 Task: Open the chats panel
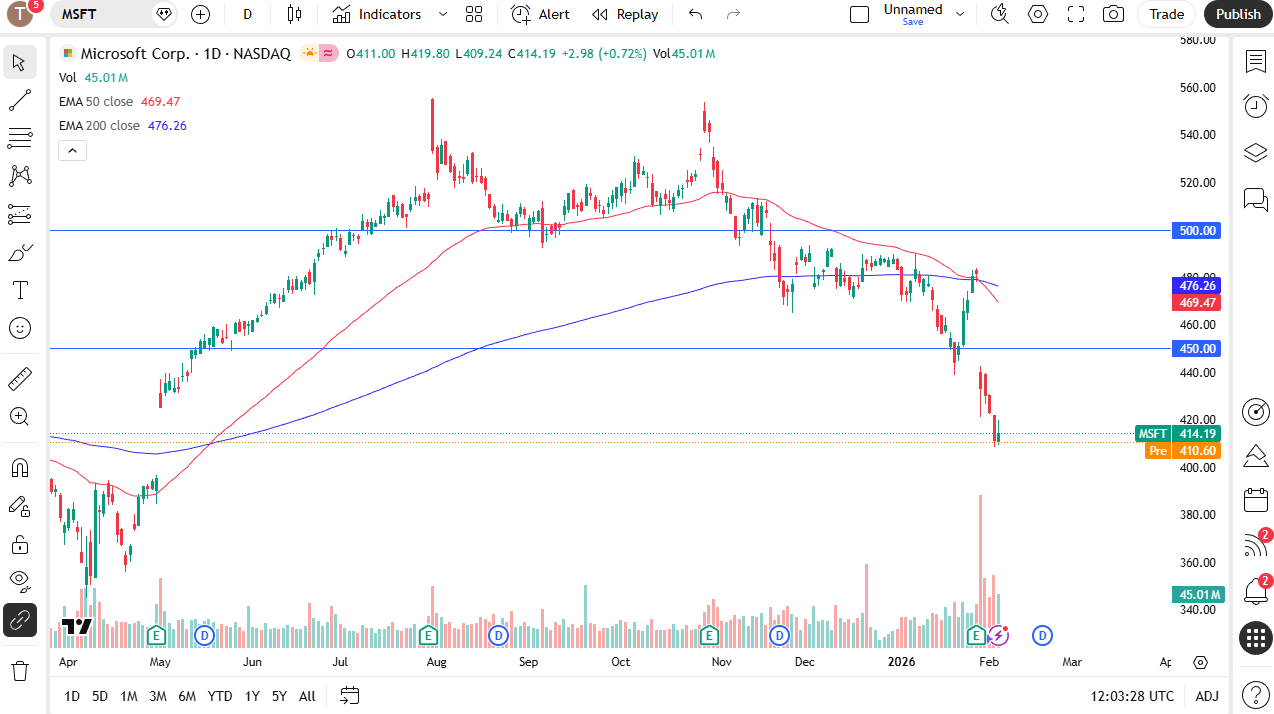click(1255, 198)
